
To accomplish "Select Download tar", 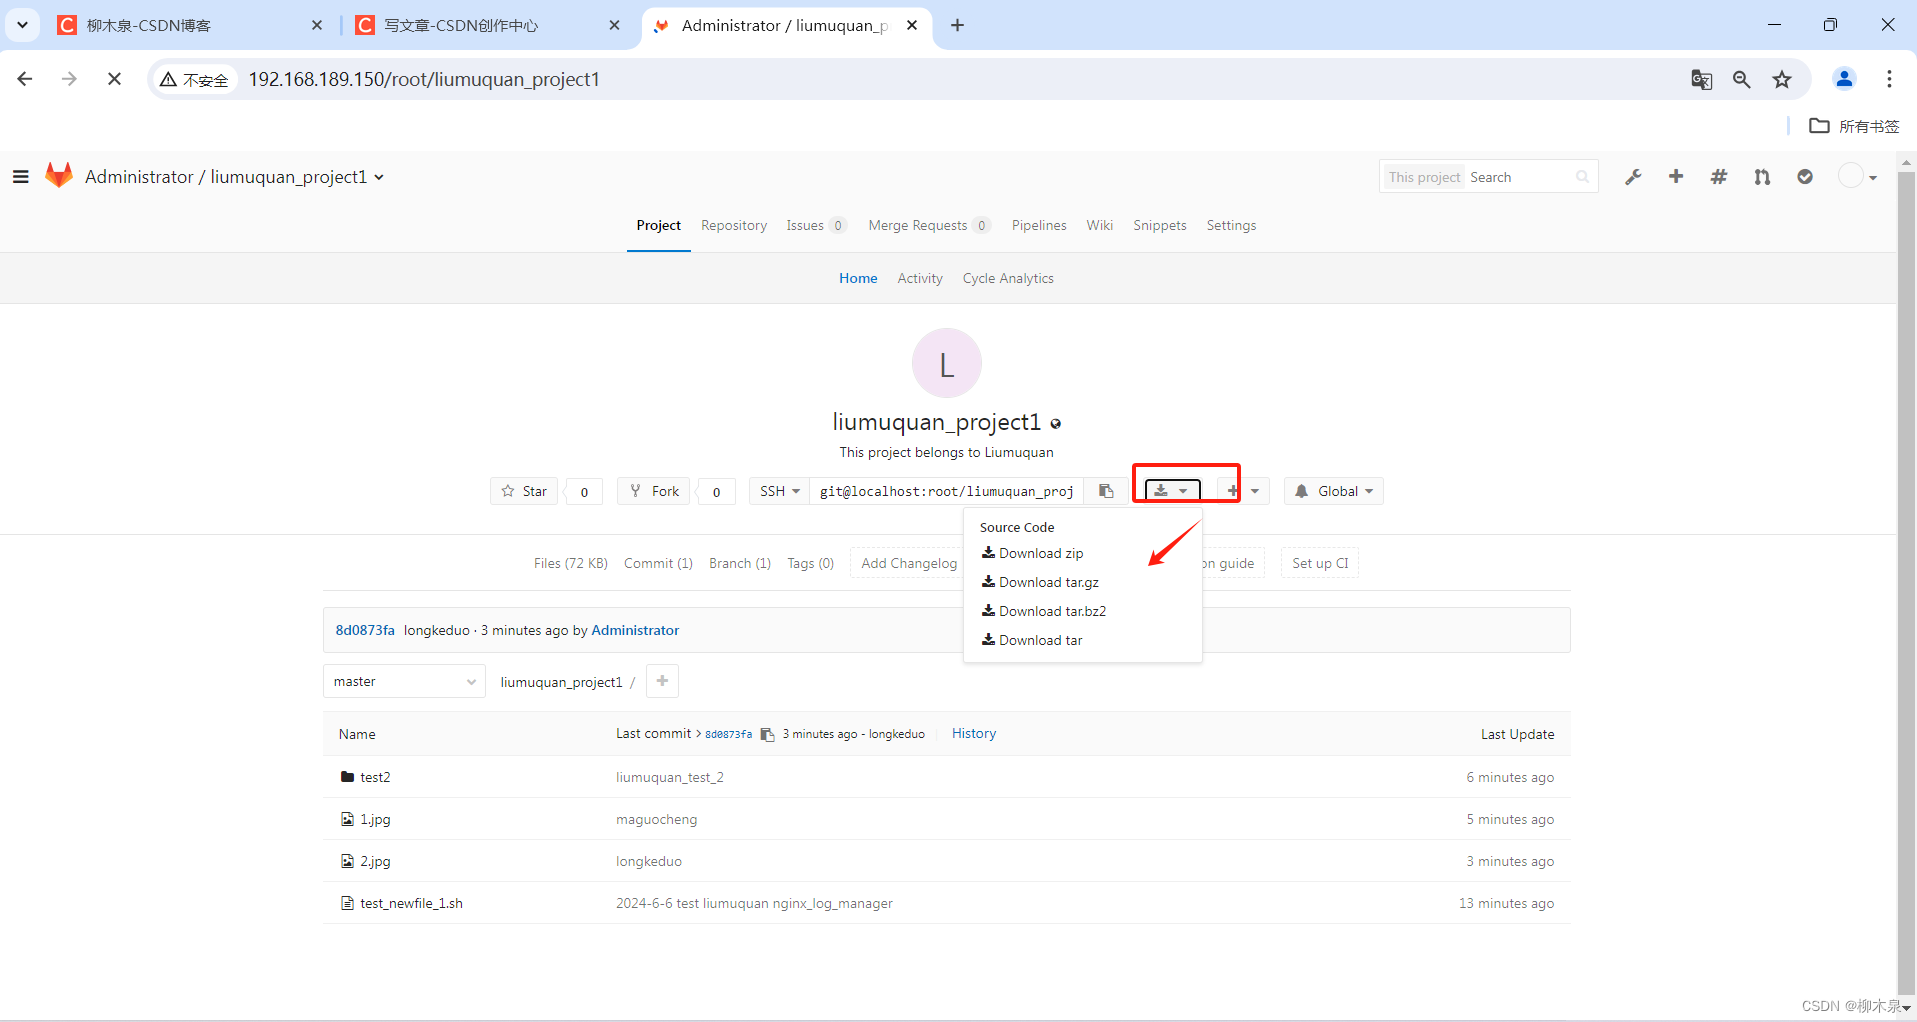I will pos(1033,640).
